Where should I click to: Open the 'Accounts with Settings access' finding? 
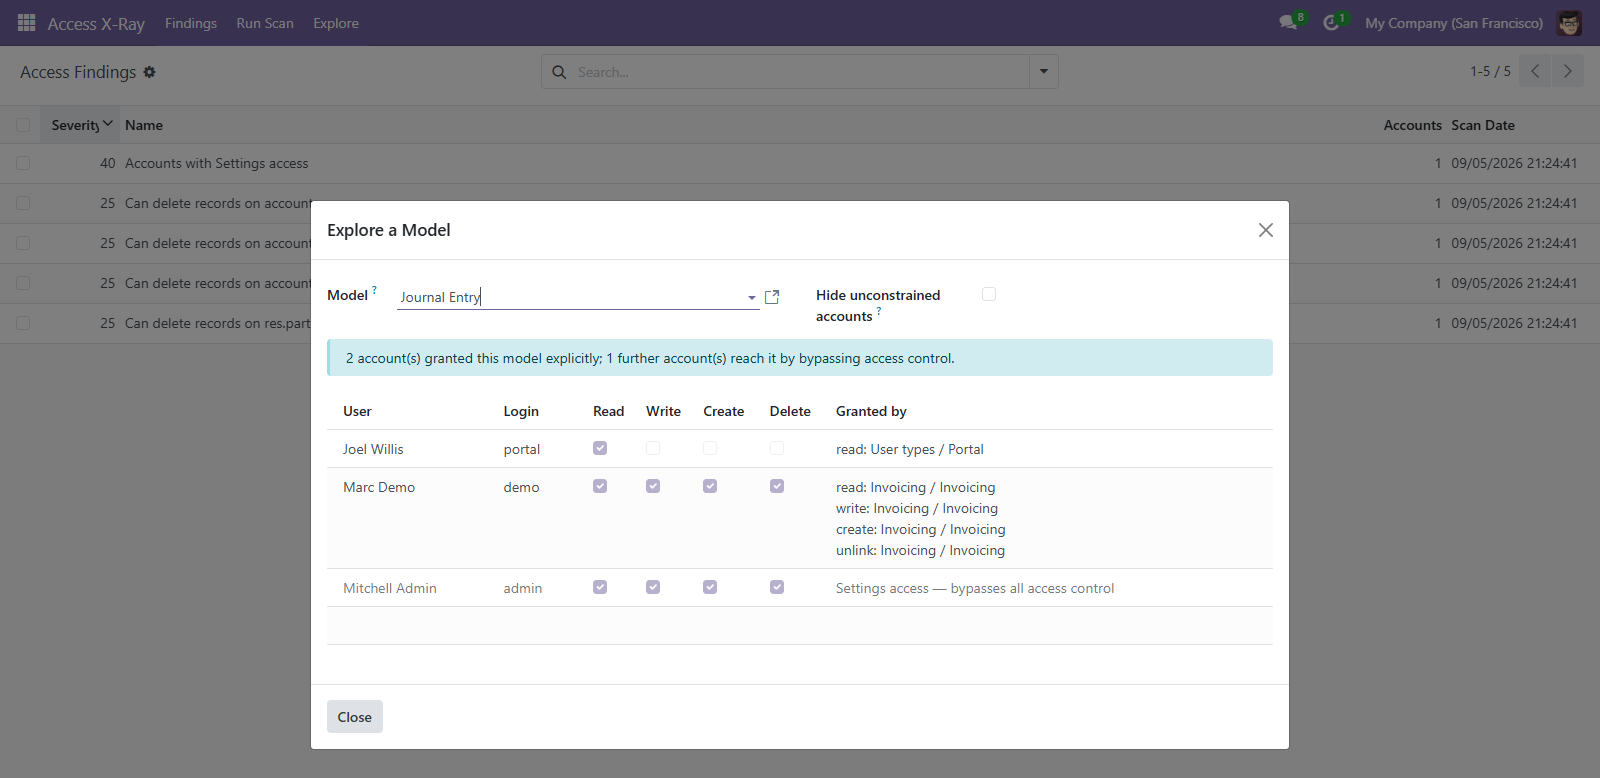pyautogui.click(x=217, y=163)
